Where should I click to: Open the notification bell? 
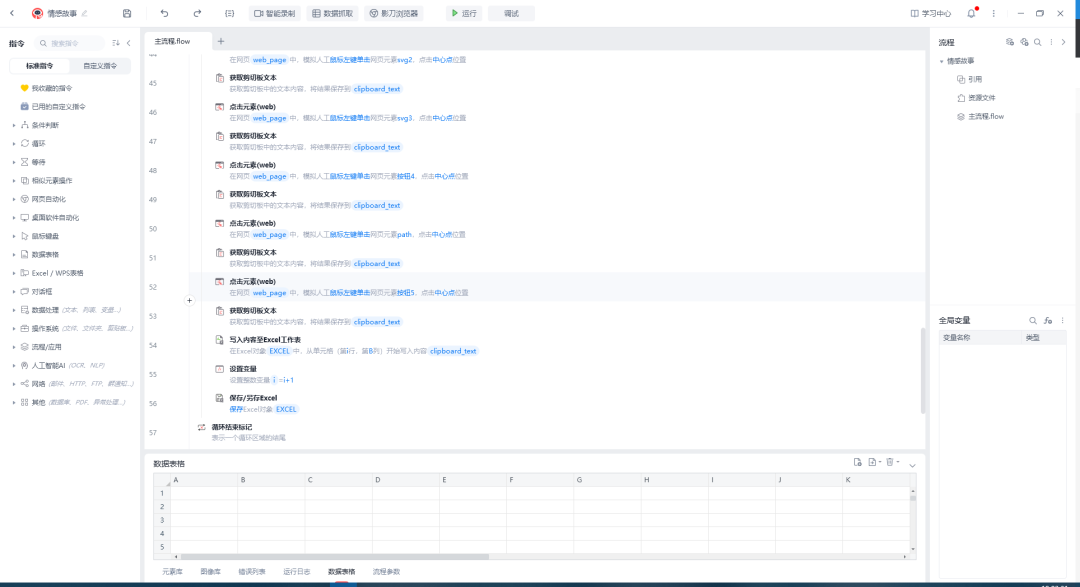(971, 13)
